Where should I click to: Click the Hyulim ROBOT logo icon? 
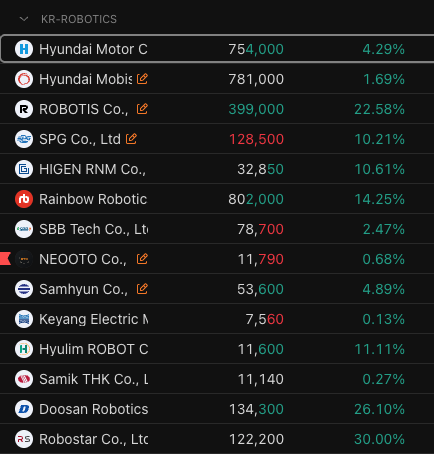pos(24,349)
